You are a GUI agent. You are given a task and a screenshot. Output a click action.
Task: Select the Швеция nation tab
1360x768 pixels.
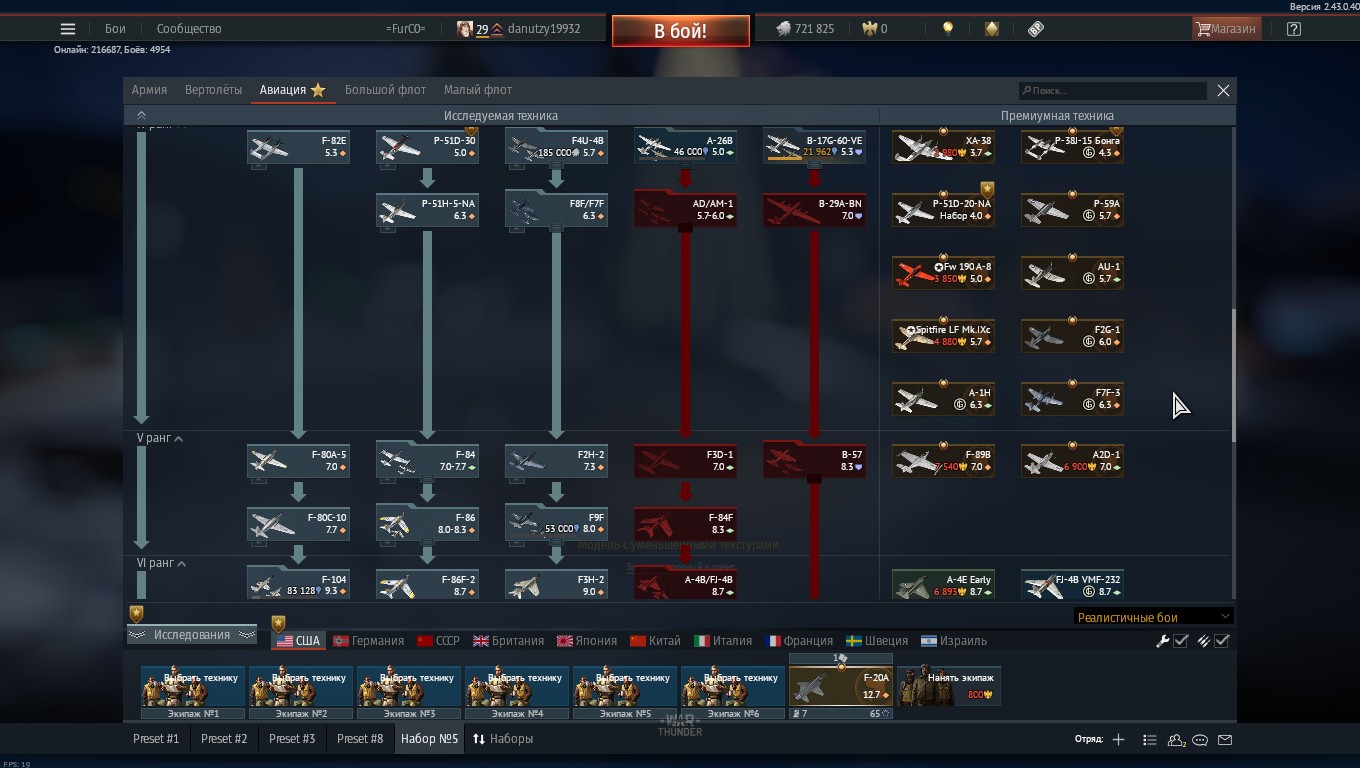pyautogui.click(x=877, y=641)
